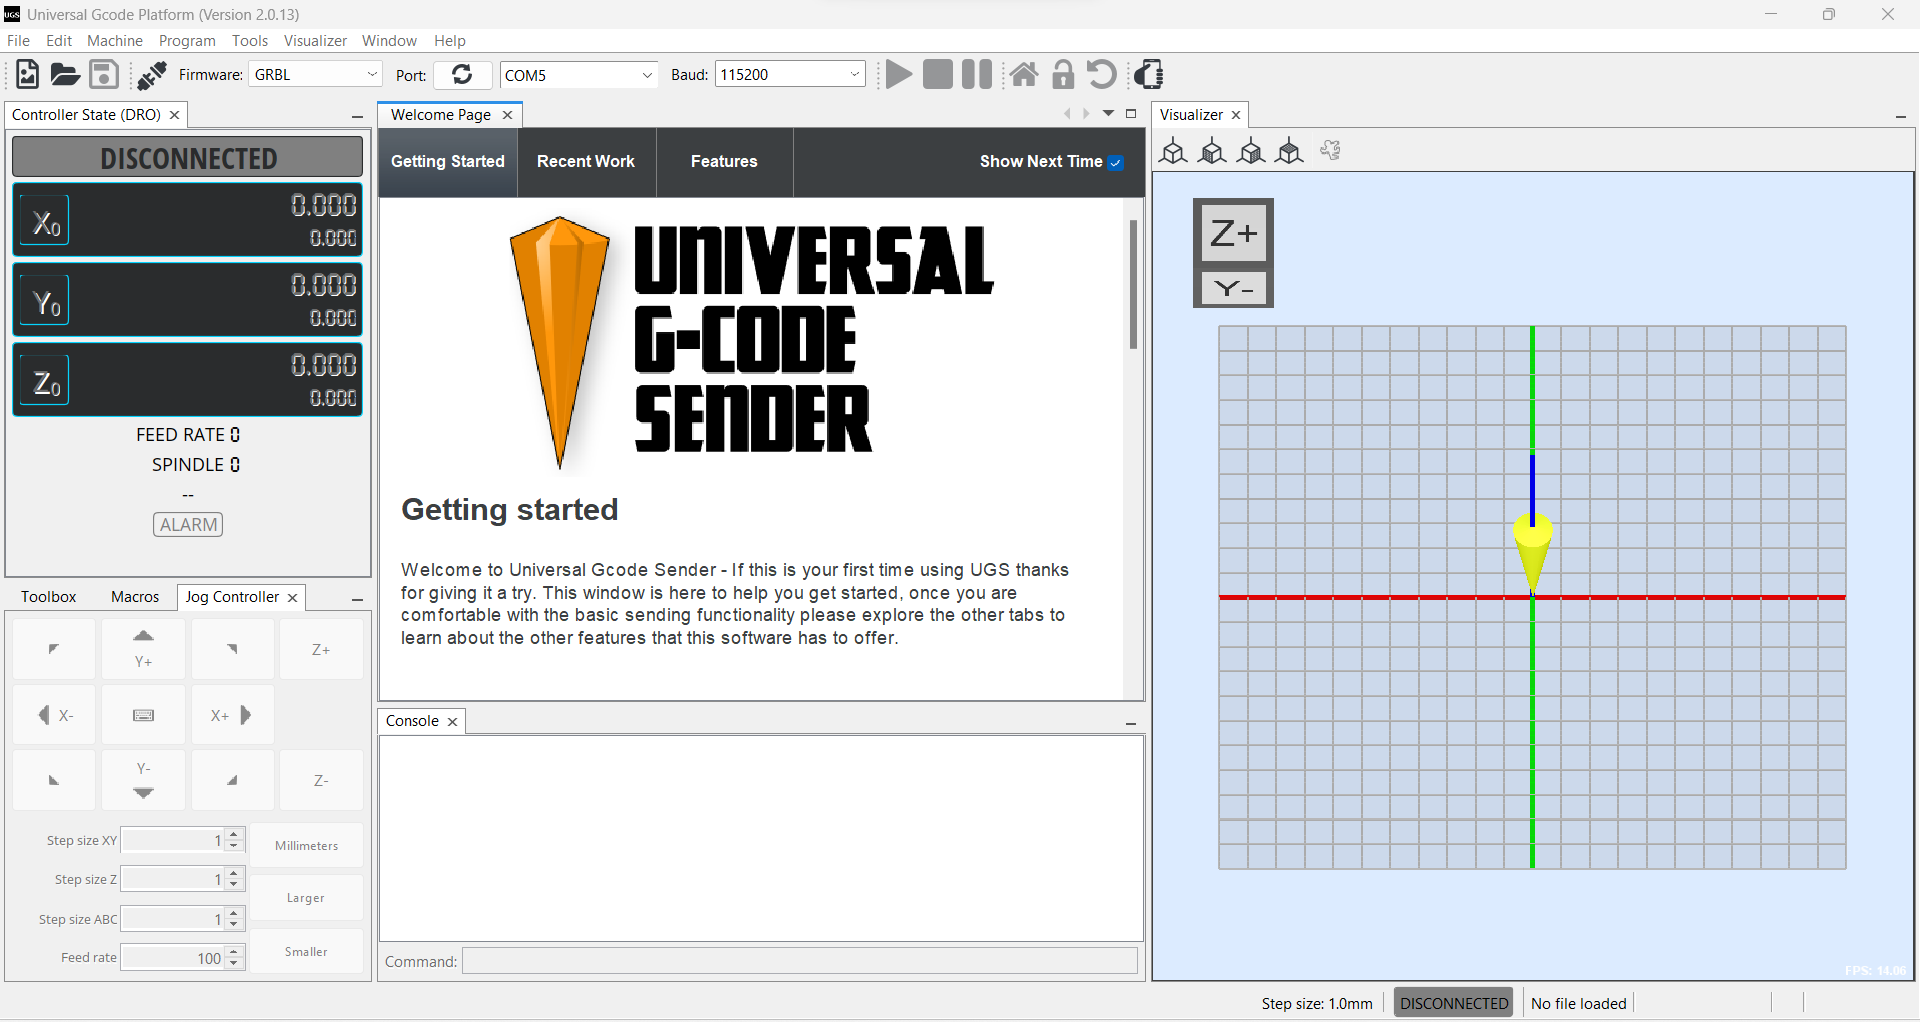This screenshot has width=1920, height=1022.
Task: Switch to the Recent Work tab
Action: click(x=586, y=162)
